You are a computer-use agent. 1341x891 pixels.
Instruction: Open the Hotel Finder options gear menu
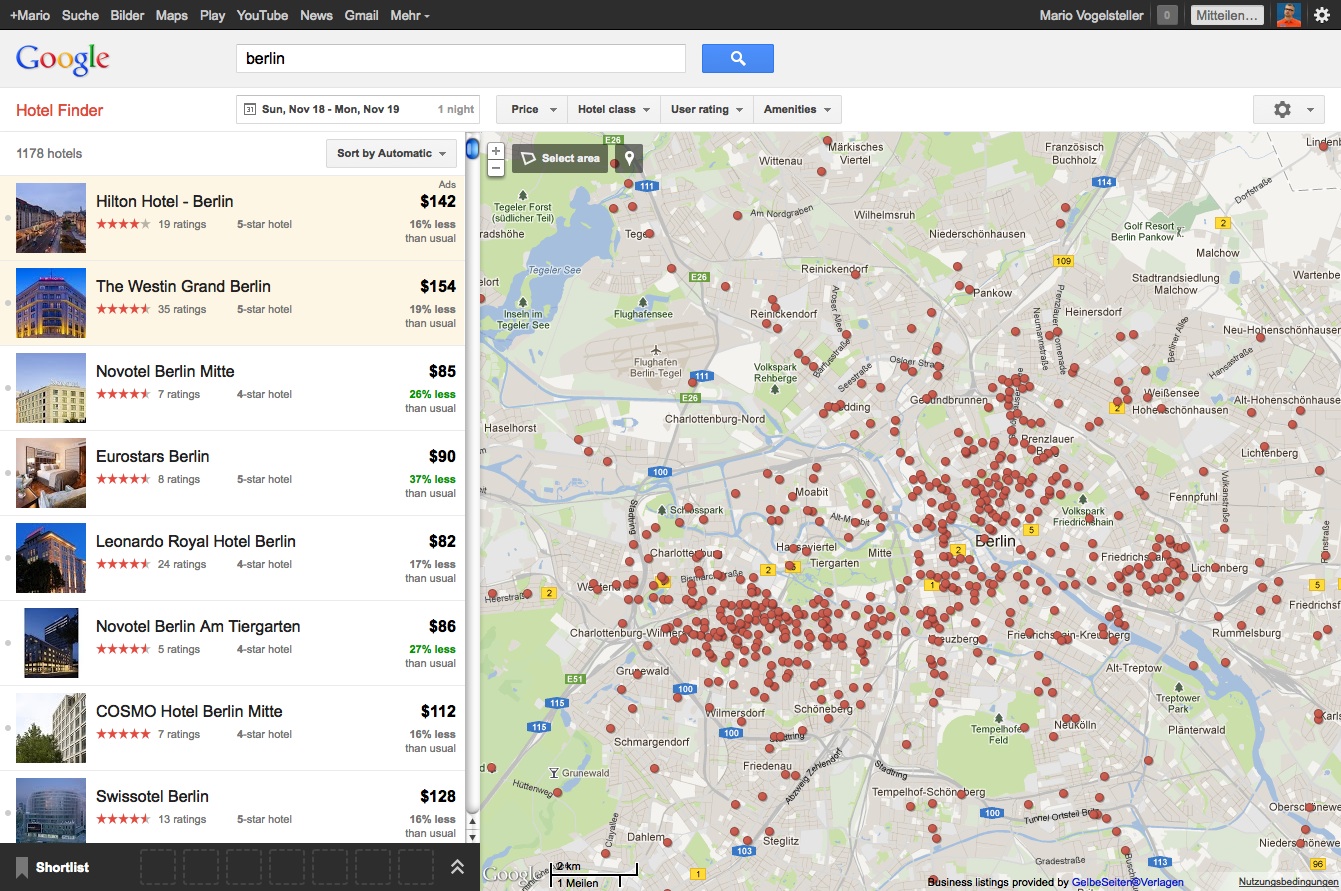(x=1290, y=110)
